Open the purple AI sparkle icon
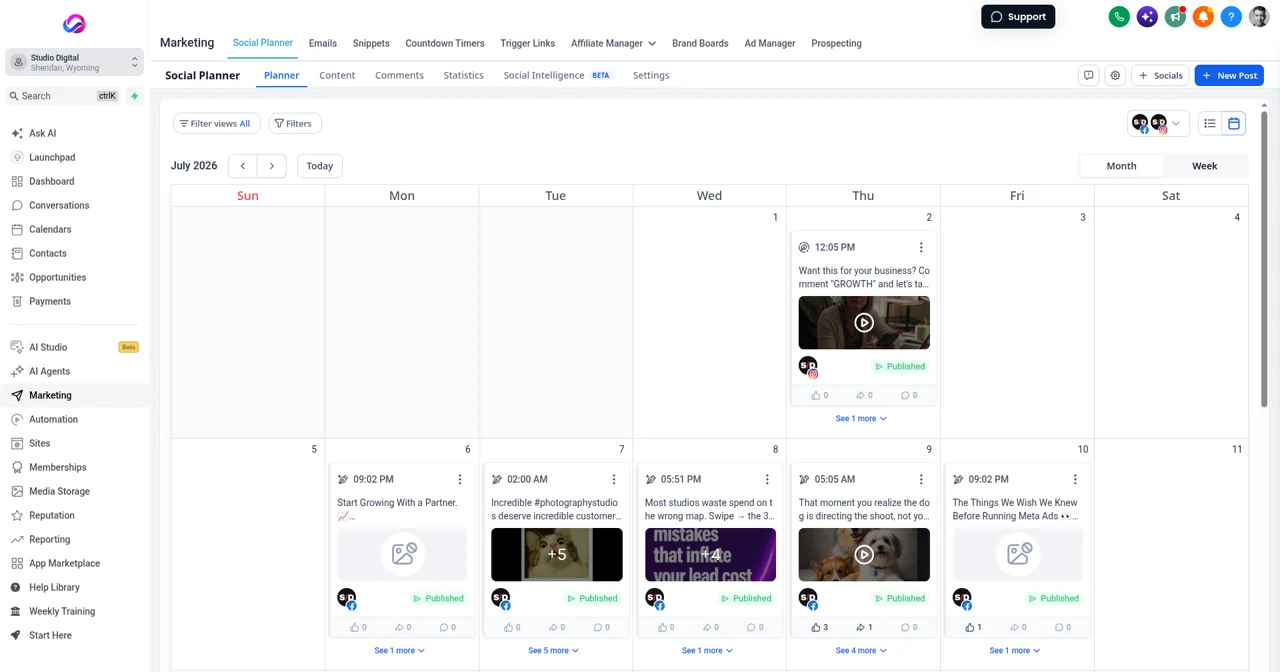This screenshot has height=672, width=1280. (x=1147, y=17)
